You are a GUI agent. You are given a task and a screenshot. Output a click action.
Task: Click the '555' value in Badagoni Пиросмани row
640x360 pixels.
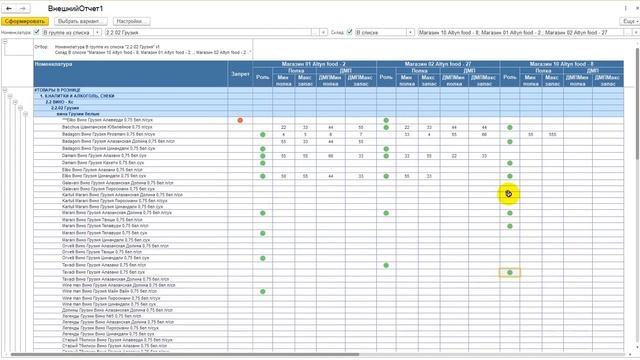[x=552, y=134]
